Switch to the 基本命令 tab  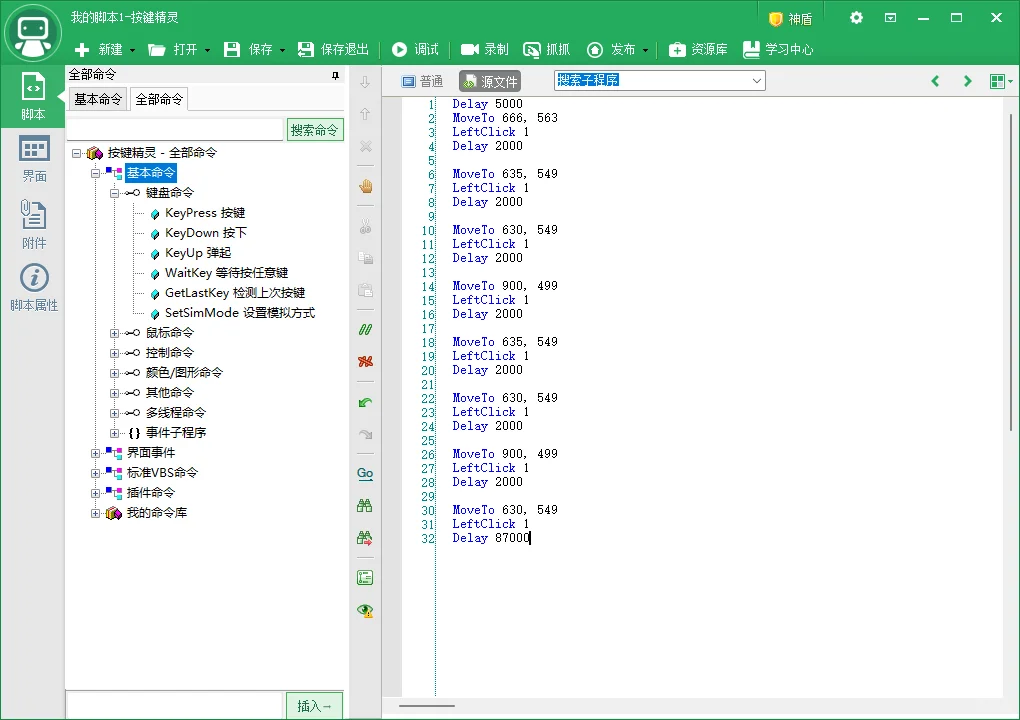[97, 98]
